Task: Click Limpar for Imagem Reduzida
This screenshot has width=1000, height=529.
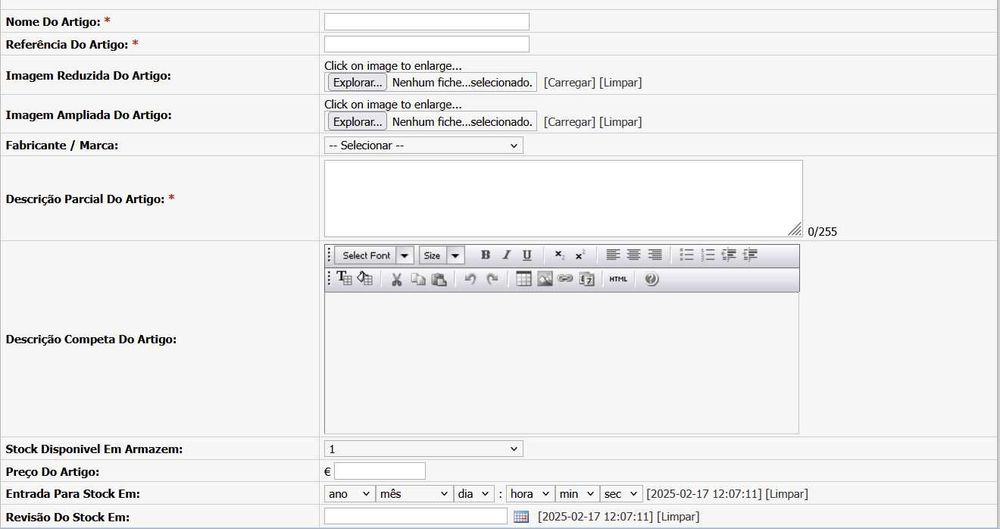Action: 621,82
